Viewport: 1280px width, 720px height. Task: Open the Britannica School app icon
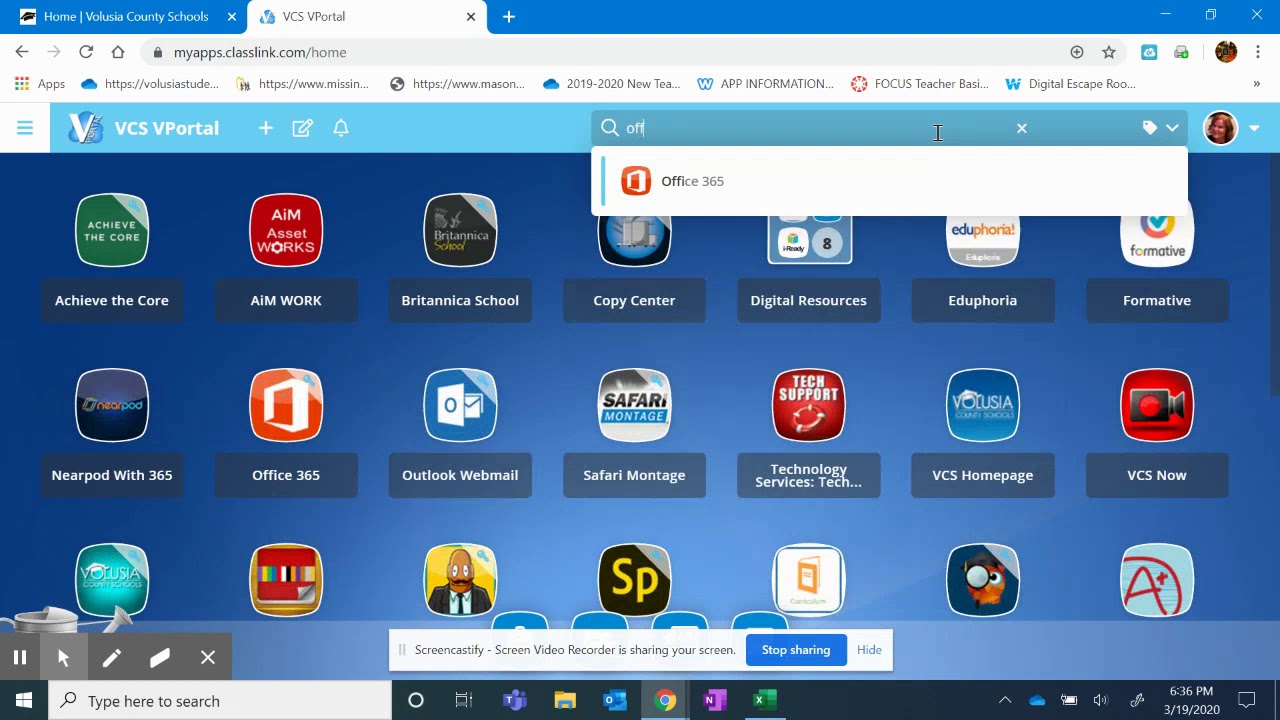(460, 230)
